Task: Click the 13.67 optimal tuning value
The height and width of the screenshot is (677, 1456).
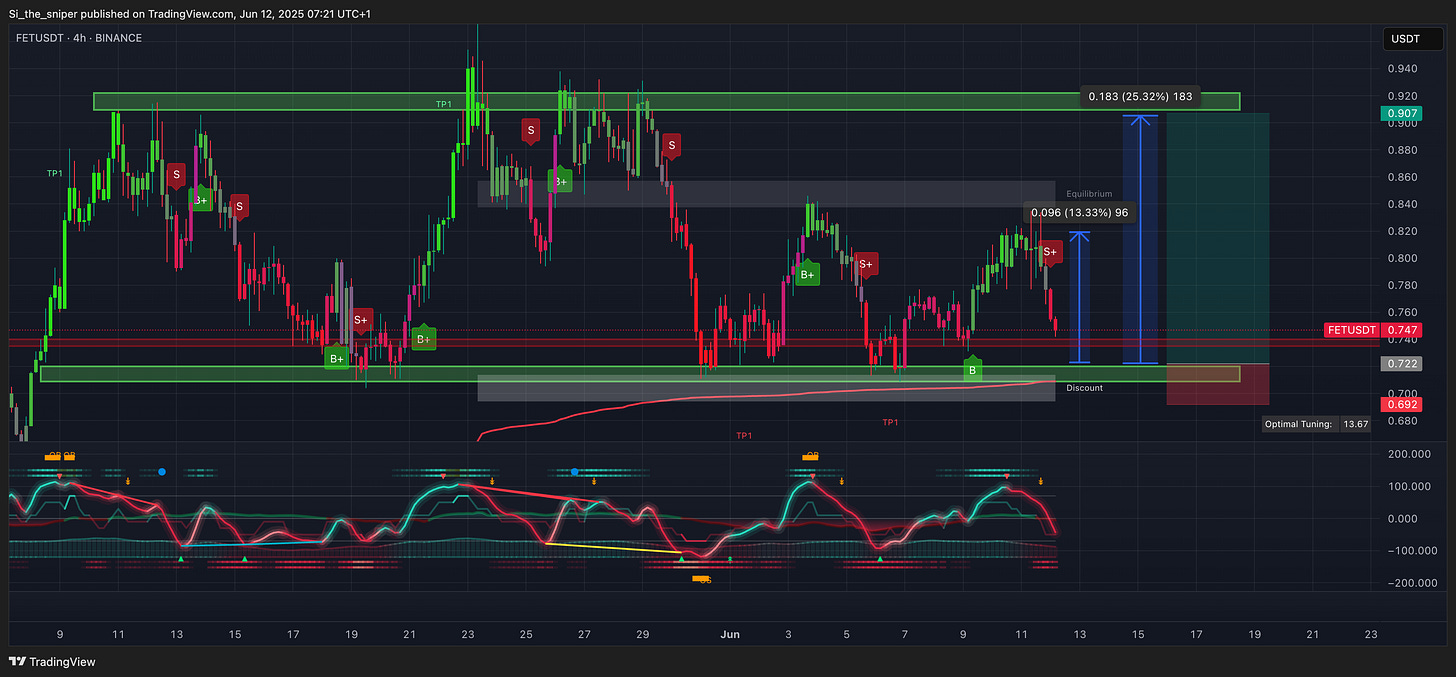Action: (1356, 424)
